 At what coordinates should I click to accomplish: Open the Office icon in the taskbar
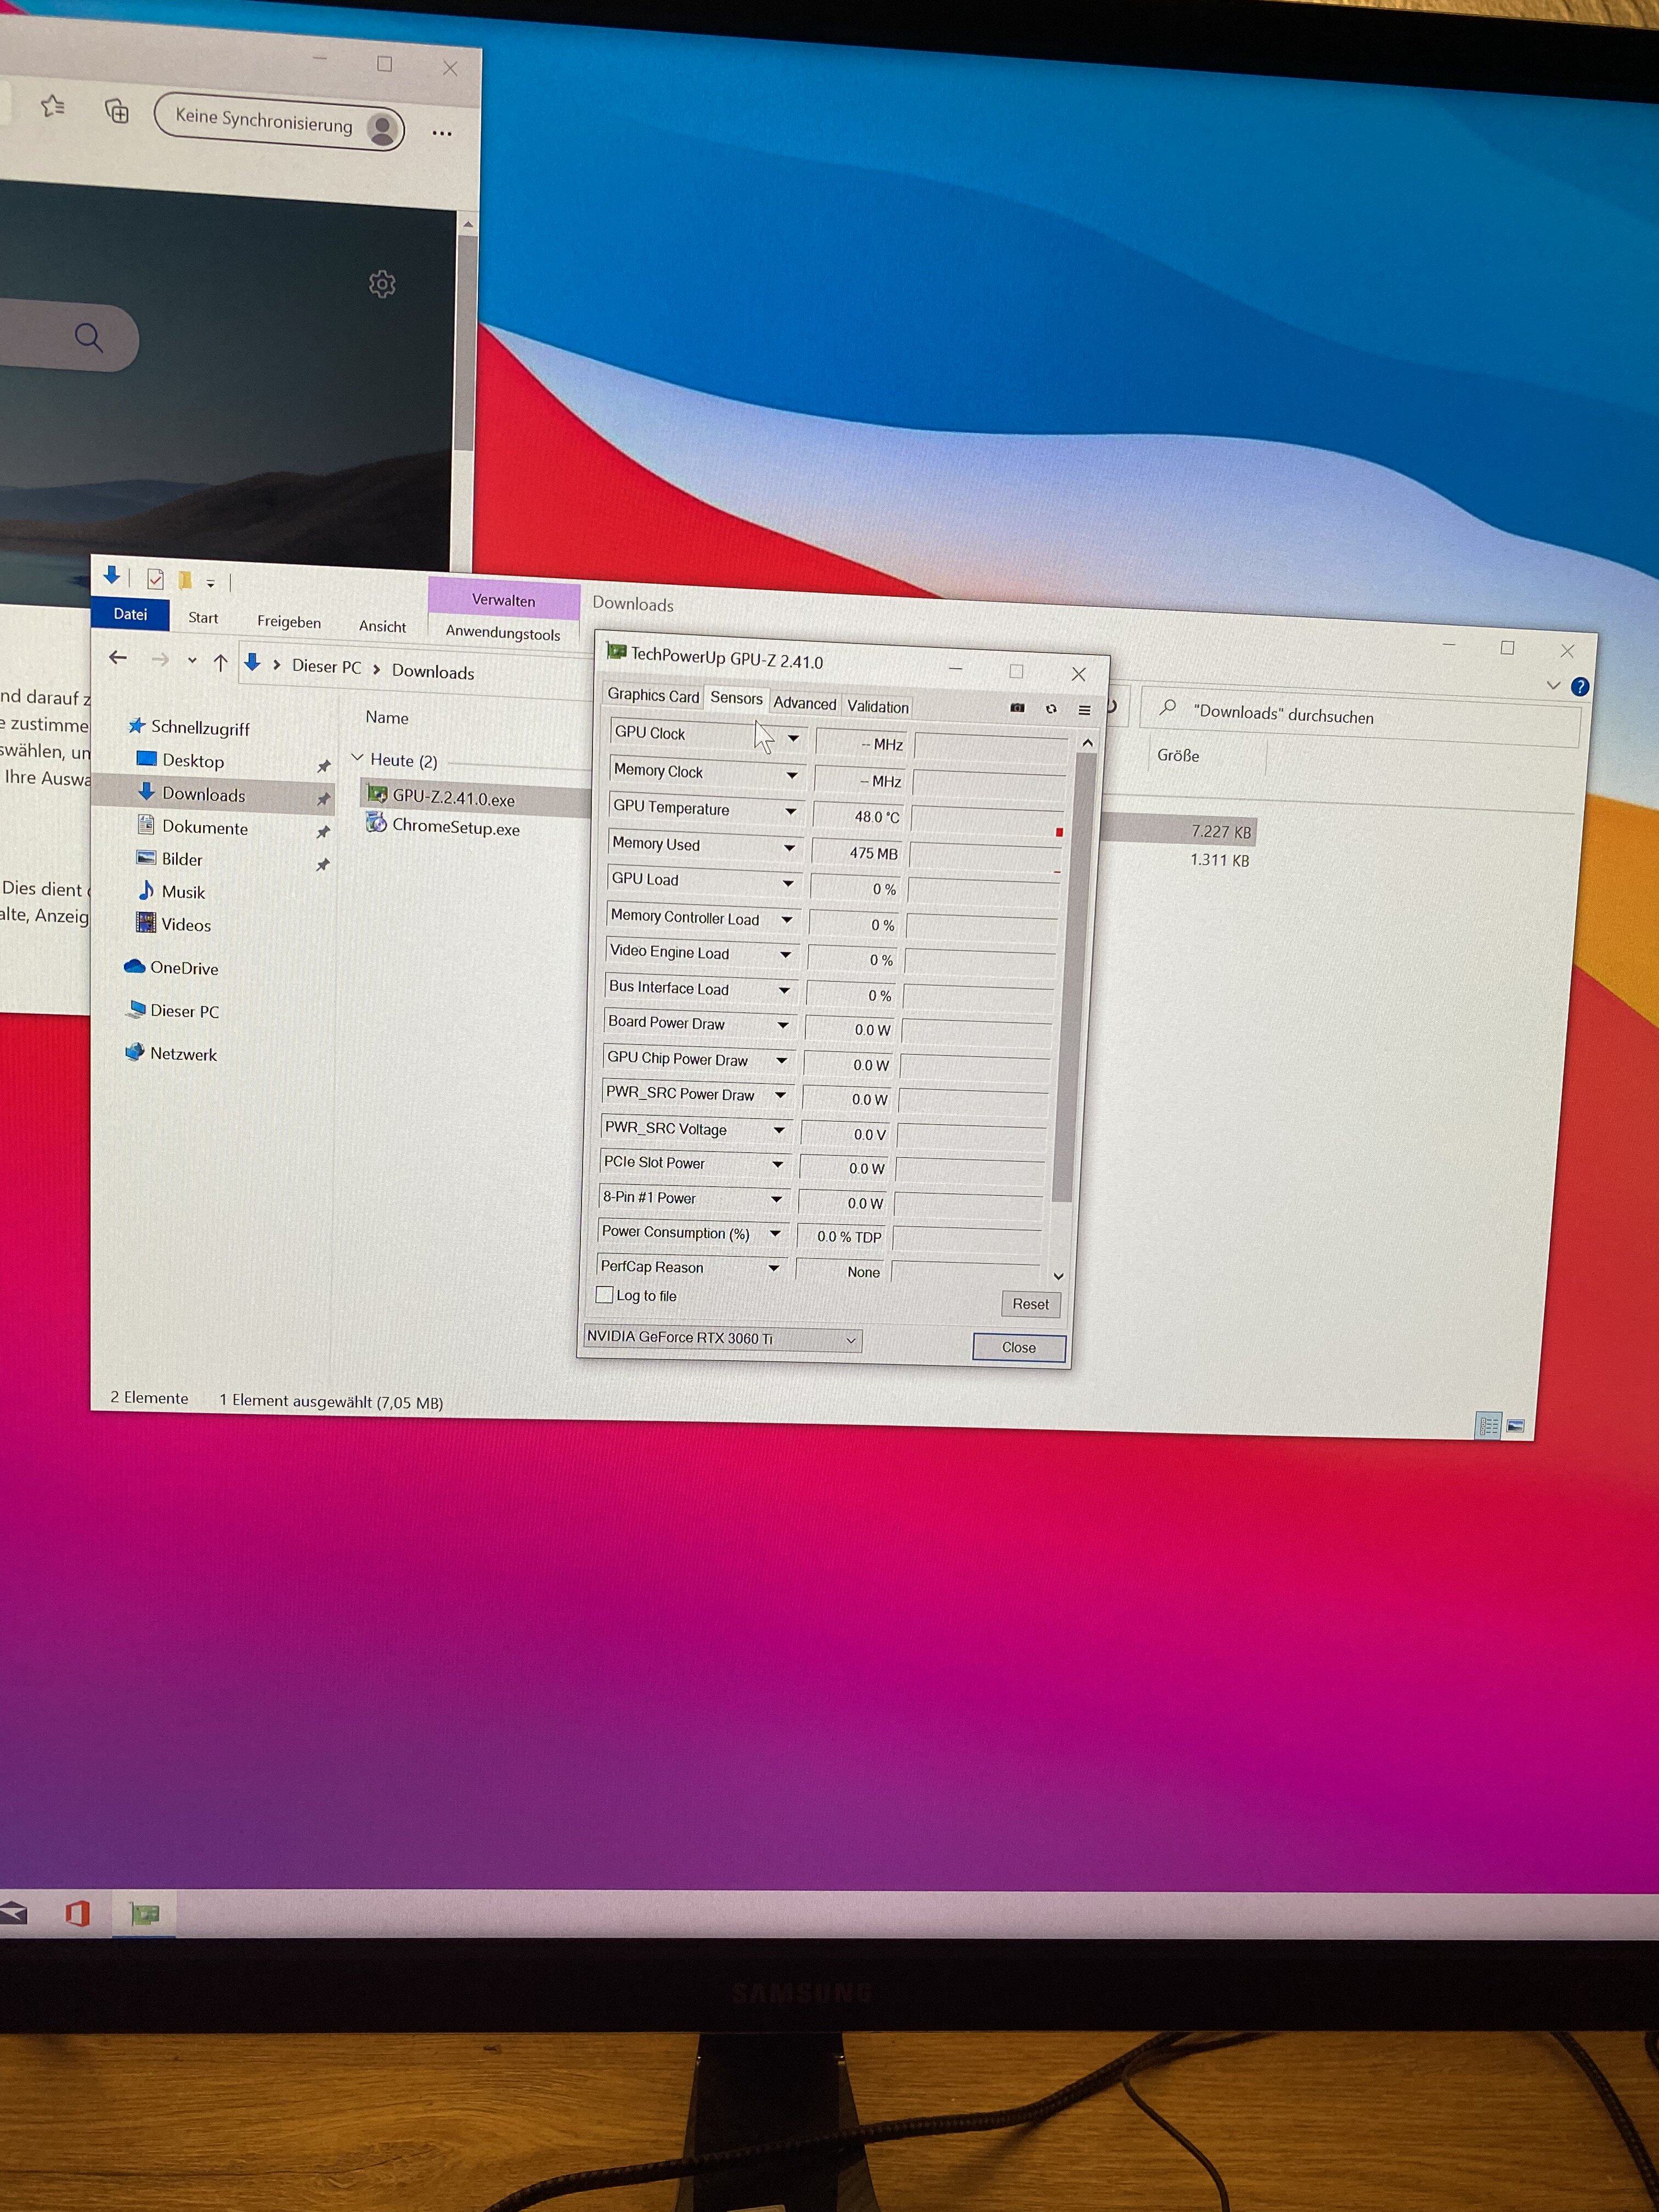pyautogui.click(x=78, y=1913)
